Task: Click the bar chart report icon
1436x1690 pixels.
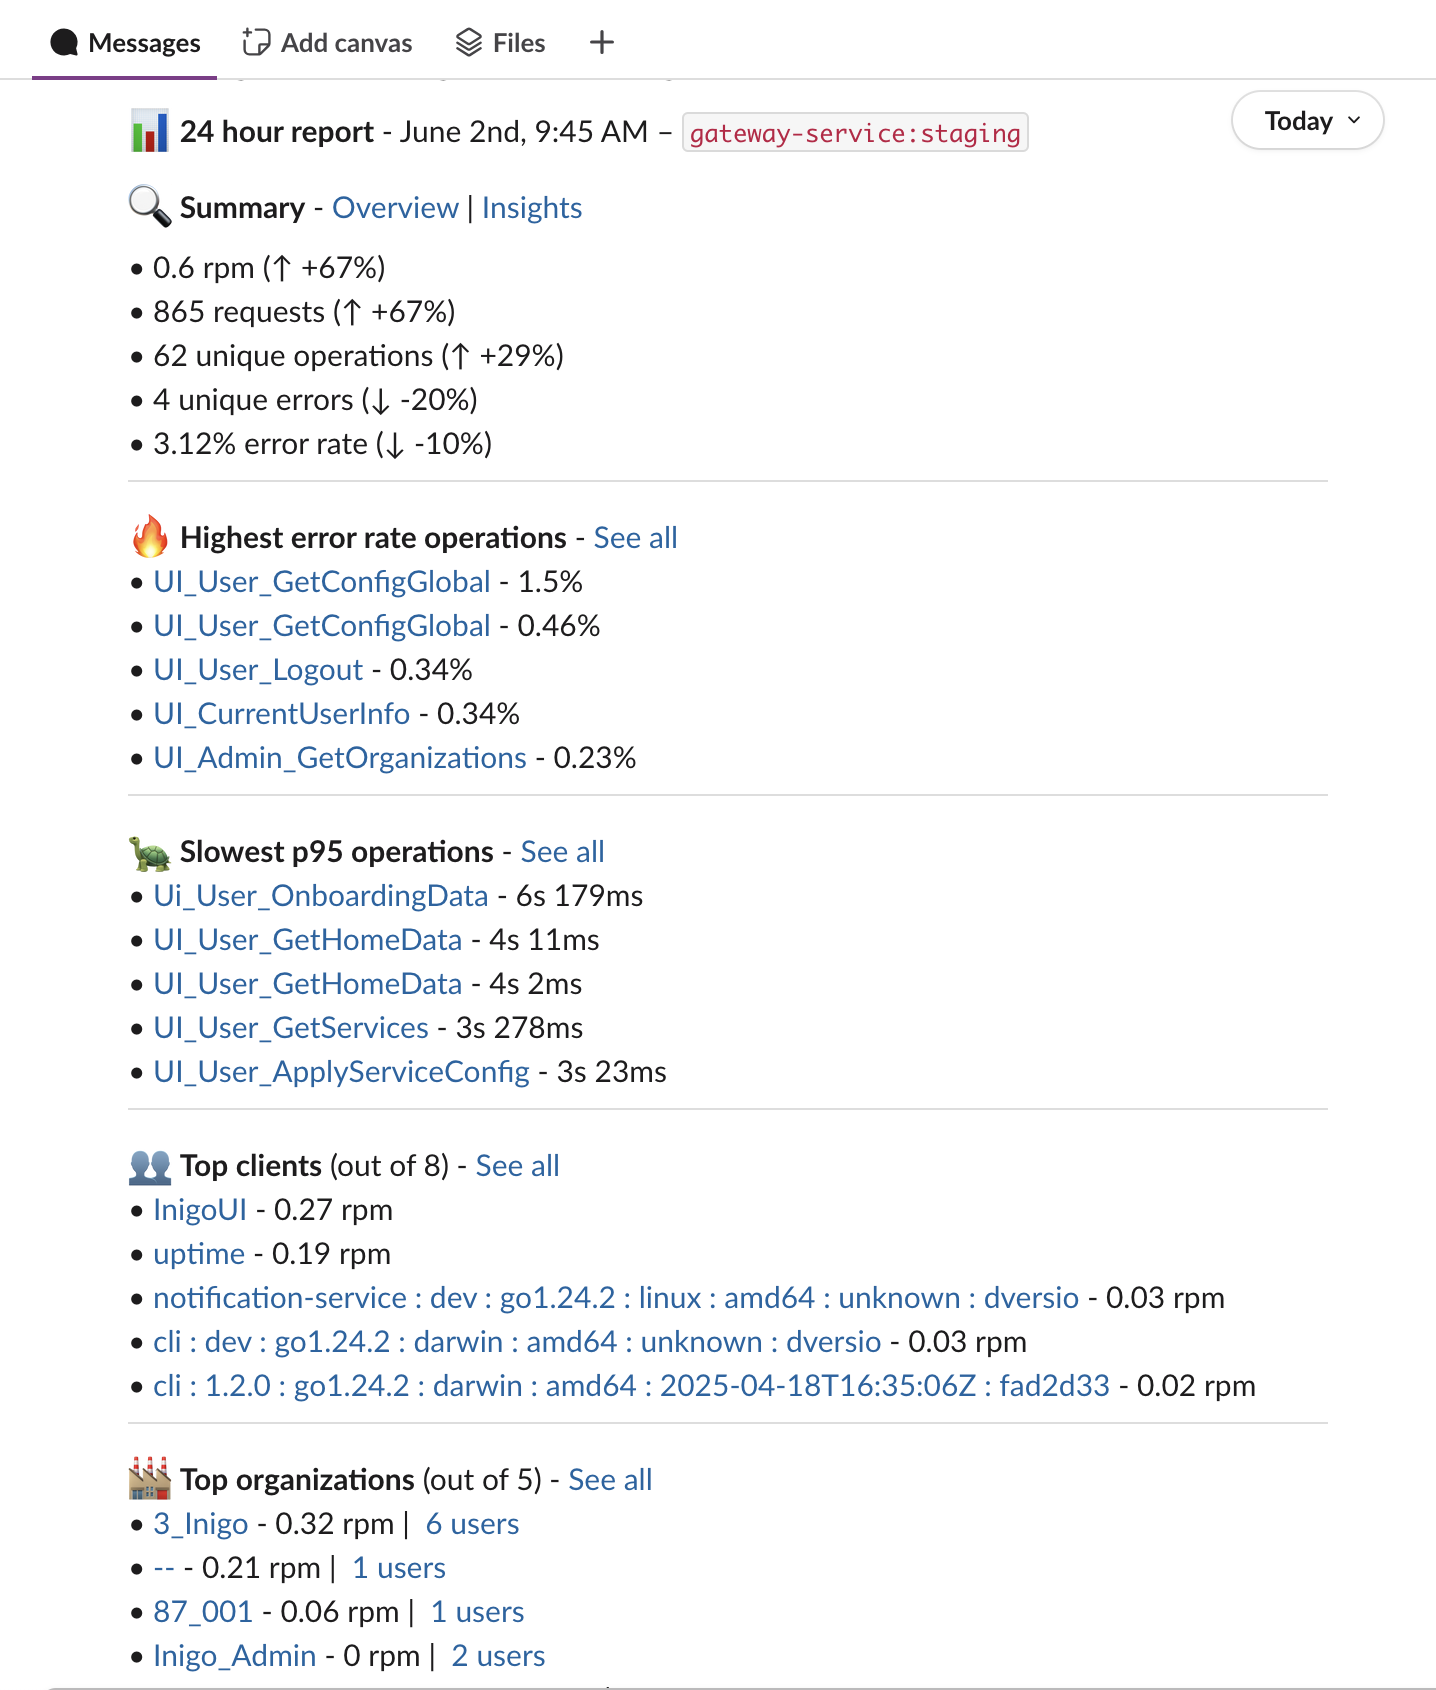Action: pyautogui.click(x=150, y=132)
